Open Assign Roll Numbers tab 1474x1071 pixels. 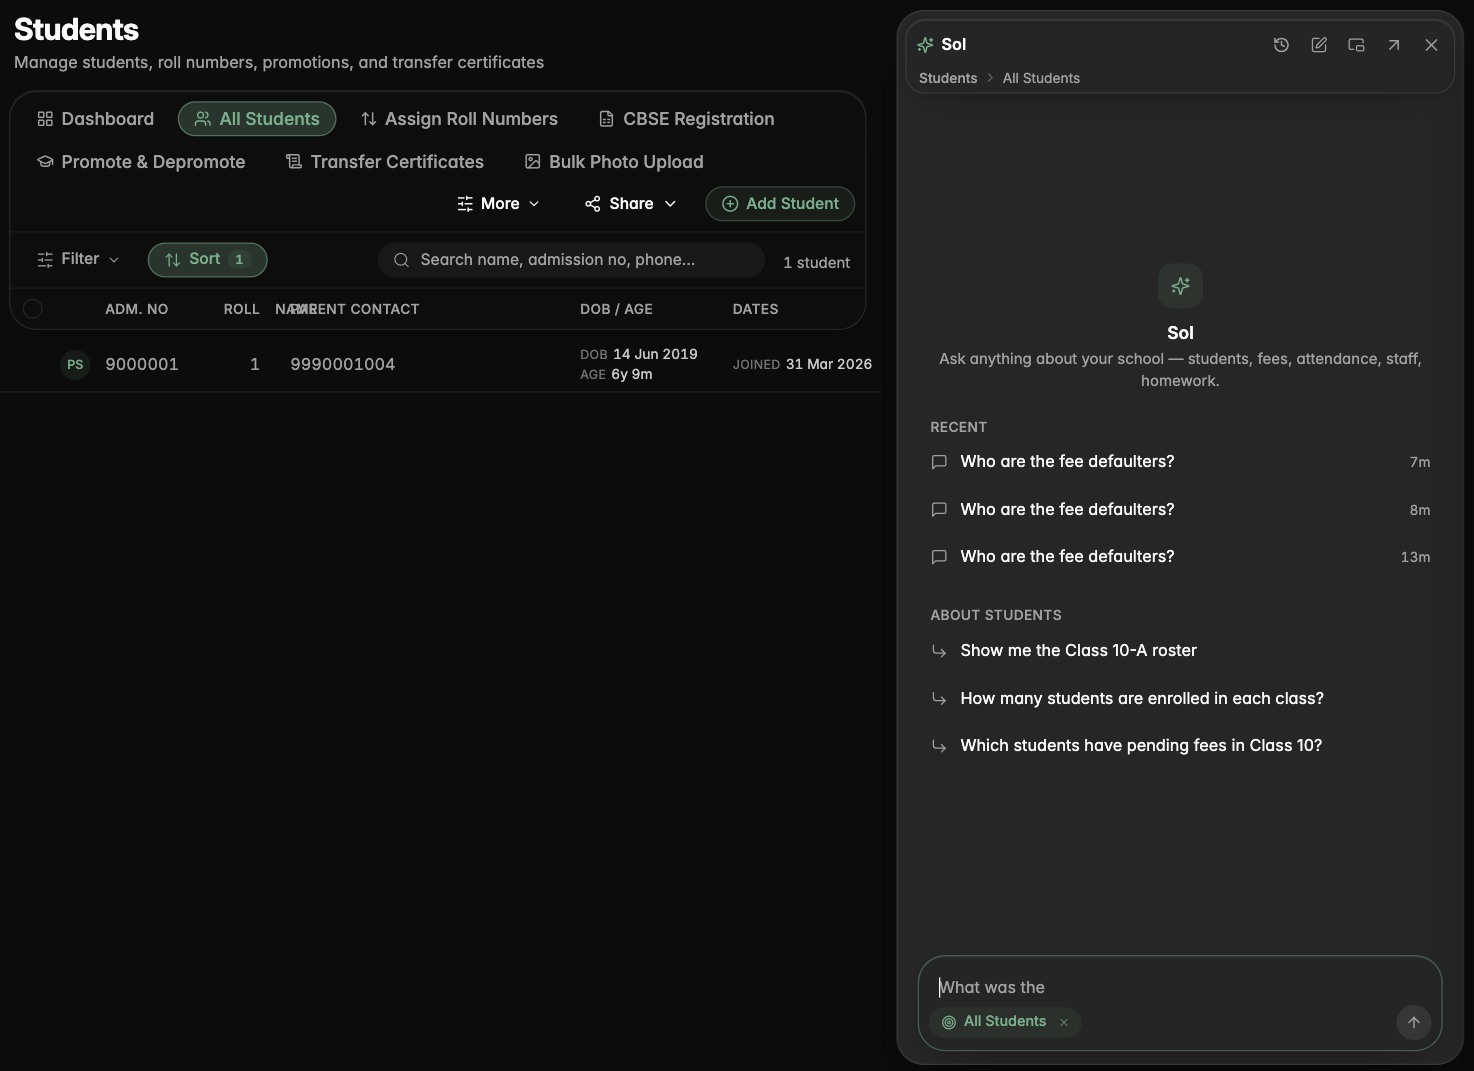(x=459, y=119)
